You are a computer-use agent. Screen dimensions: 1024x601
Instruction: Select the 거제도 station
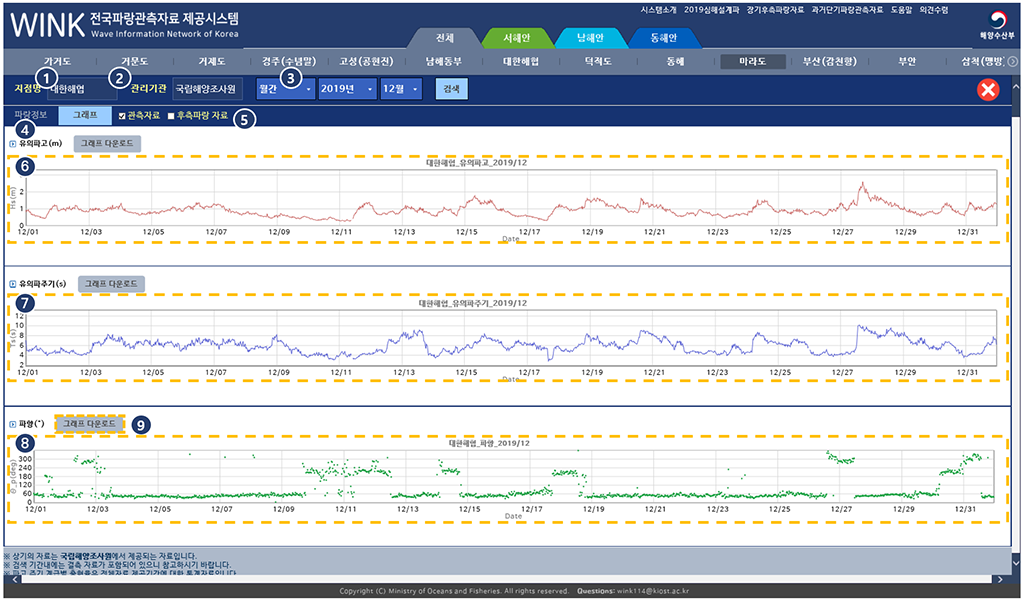(x=212, y=61)
